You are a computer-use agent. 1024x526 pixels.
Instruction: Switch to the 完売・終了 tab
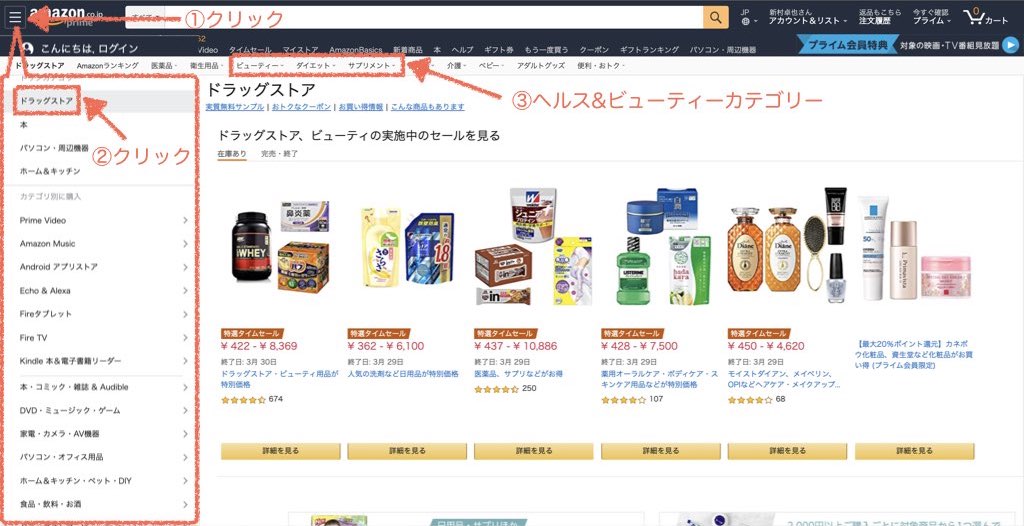click(280, 154)
